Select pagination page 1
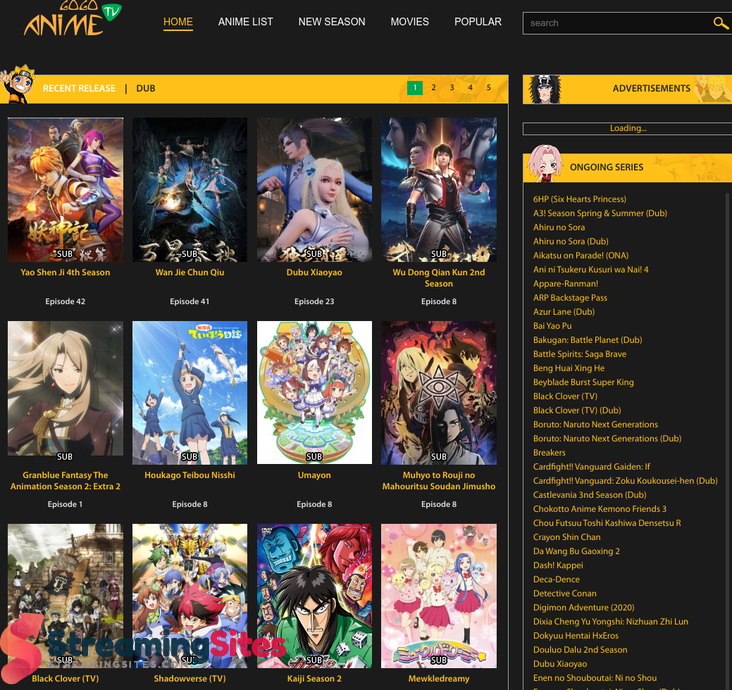Viewport: 732px width, 690px height. tap(415, 88)
